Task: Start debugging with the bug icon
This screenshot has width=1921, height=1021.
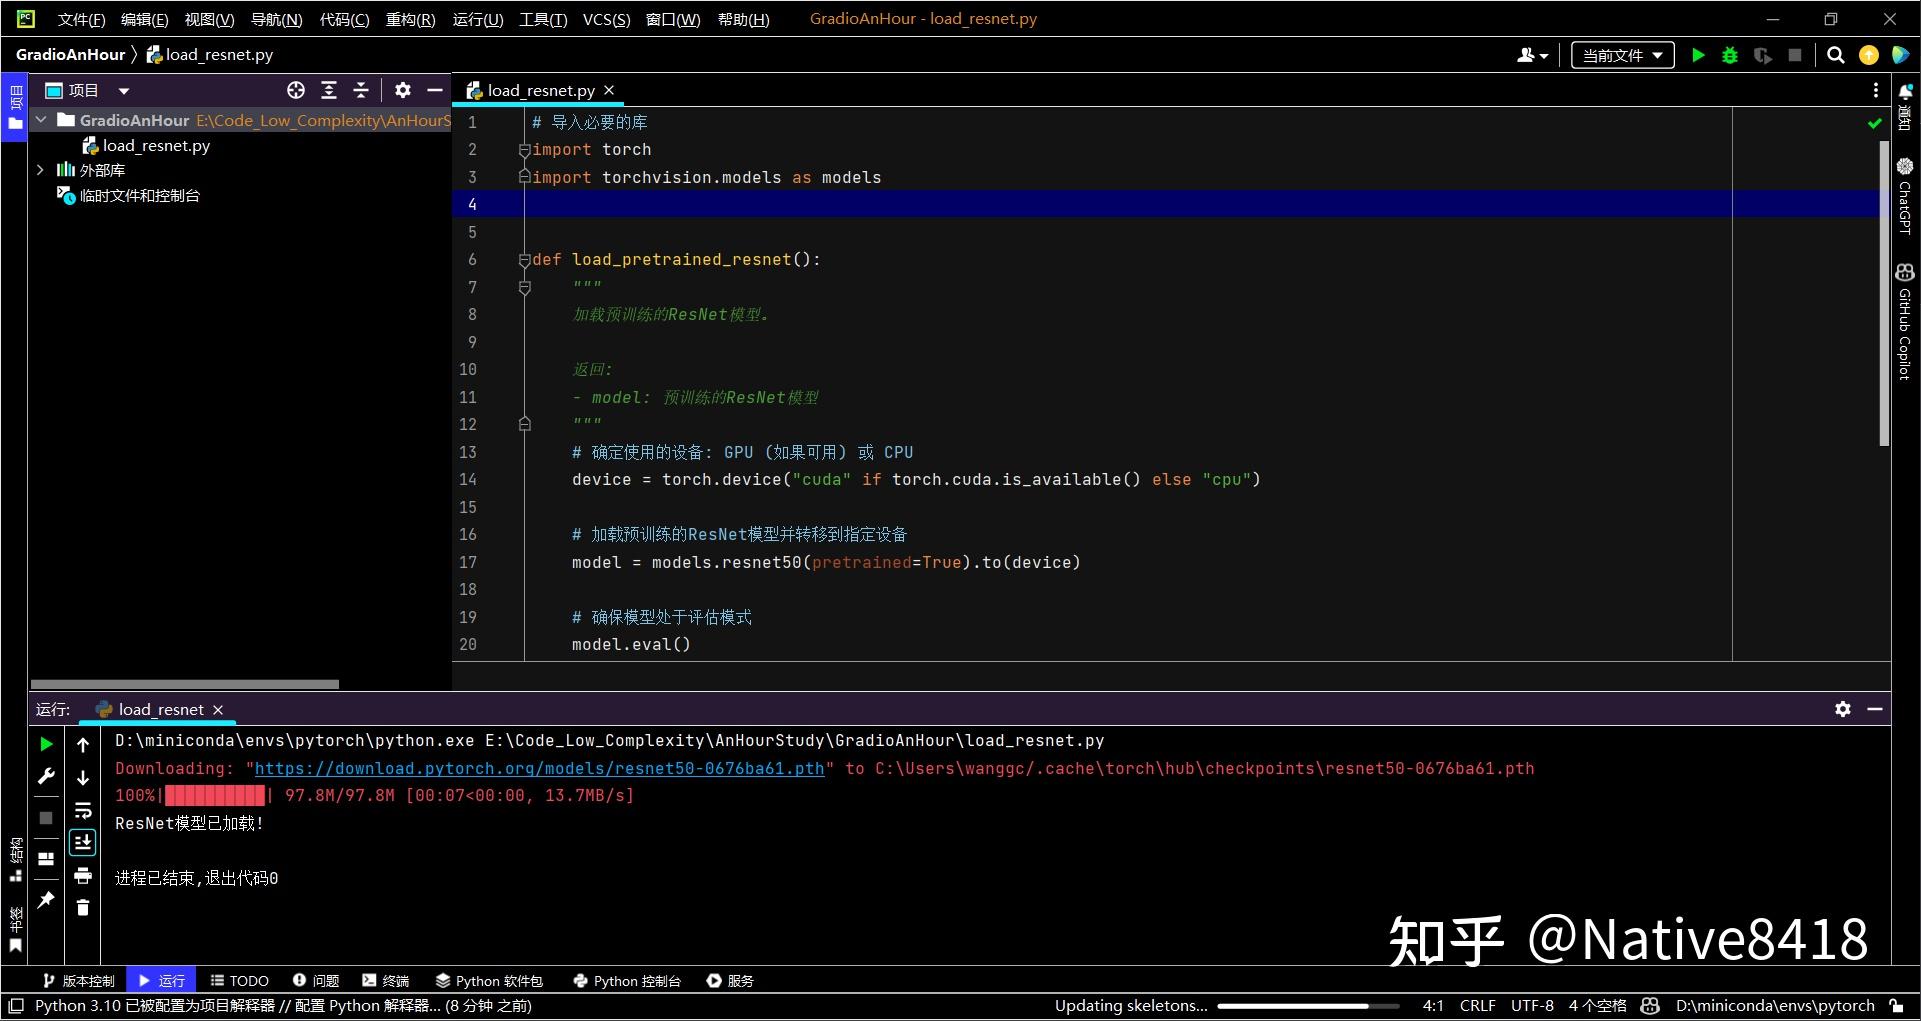Action: [x=1730, y=55]
